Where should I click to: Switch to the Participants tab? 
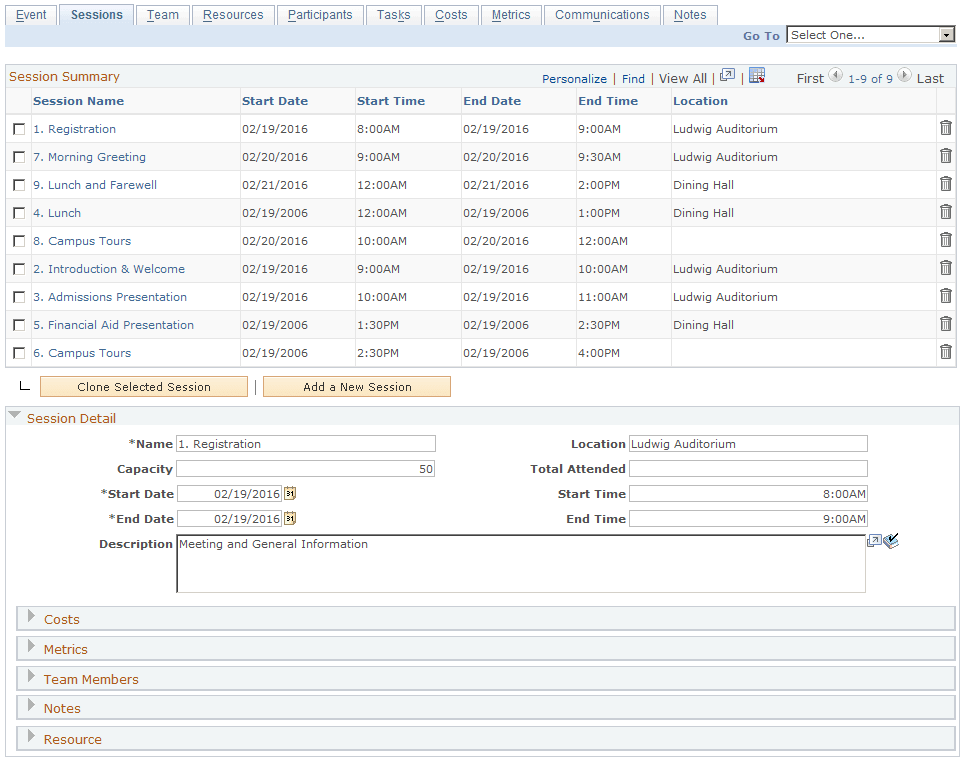[320, 14]
